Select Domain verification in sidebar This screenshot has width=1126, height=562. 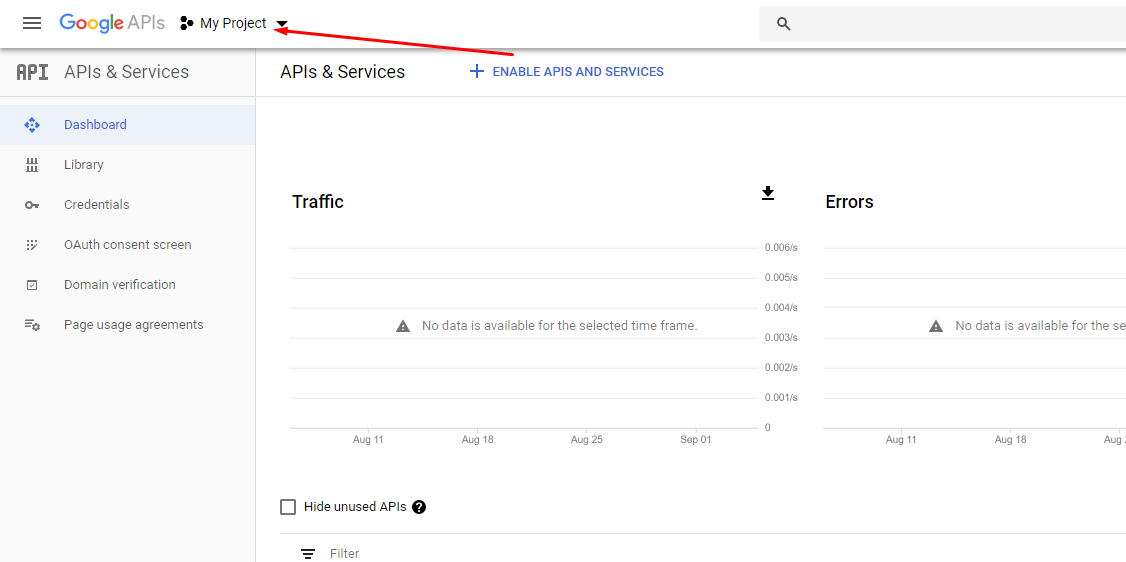119,285
